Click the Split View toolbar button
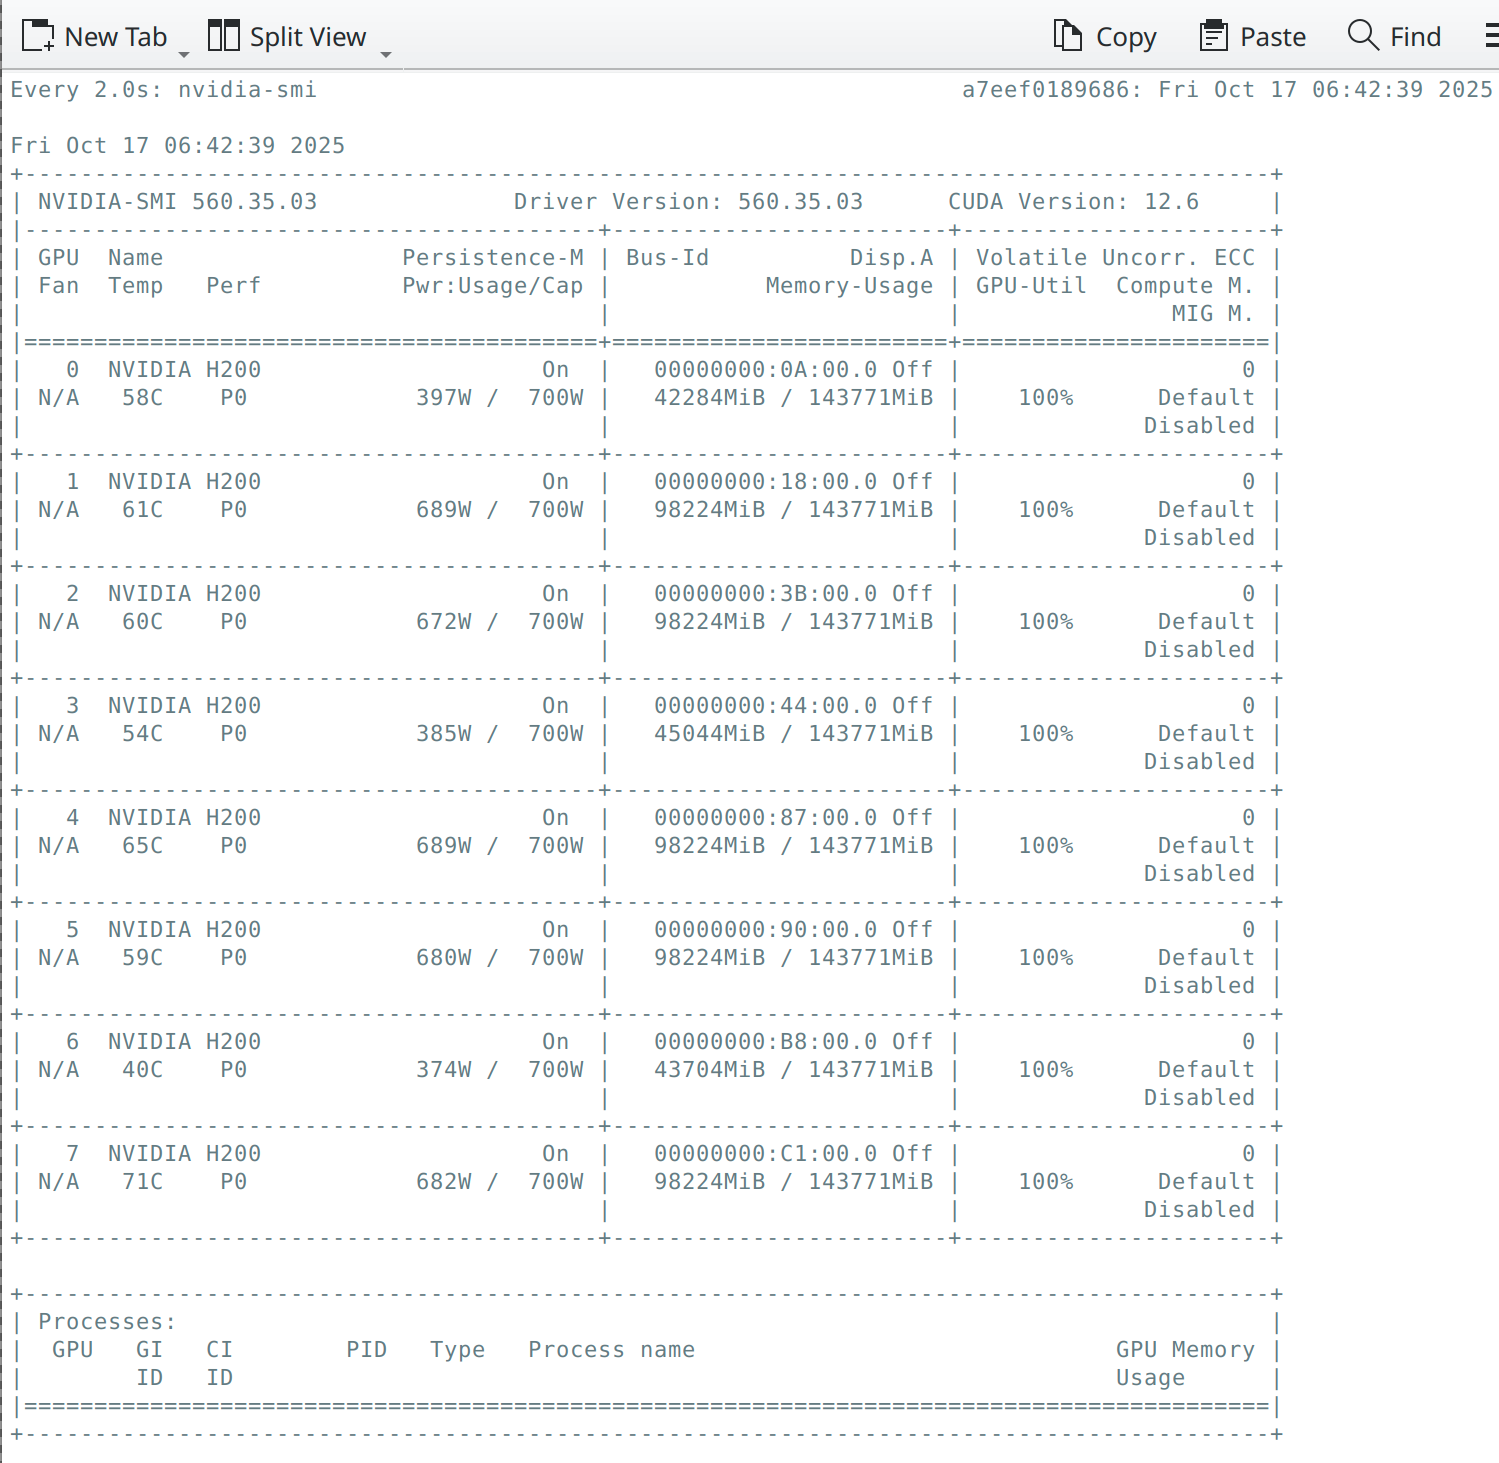This screenshot has width=1499, height=1463. click(287, 37)
